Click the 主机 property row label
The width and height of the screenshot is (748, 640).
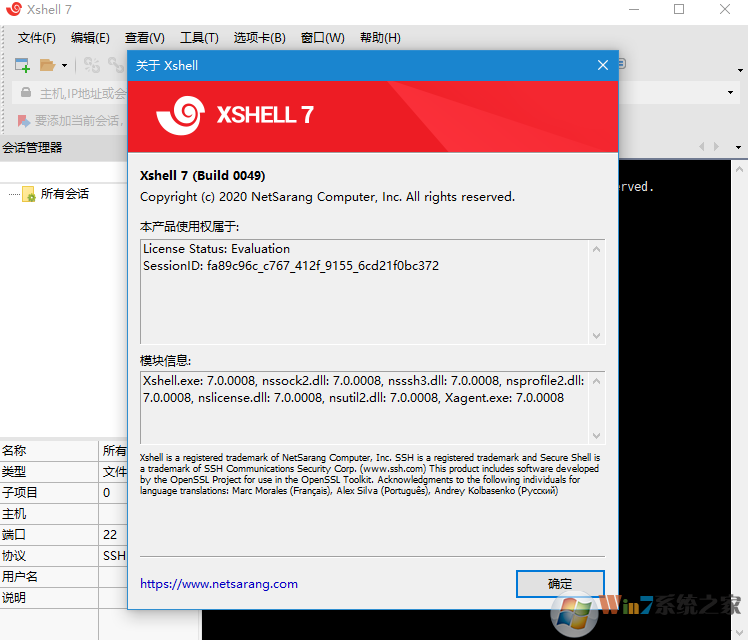[14, 514]
